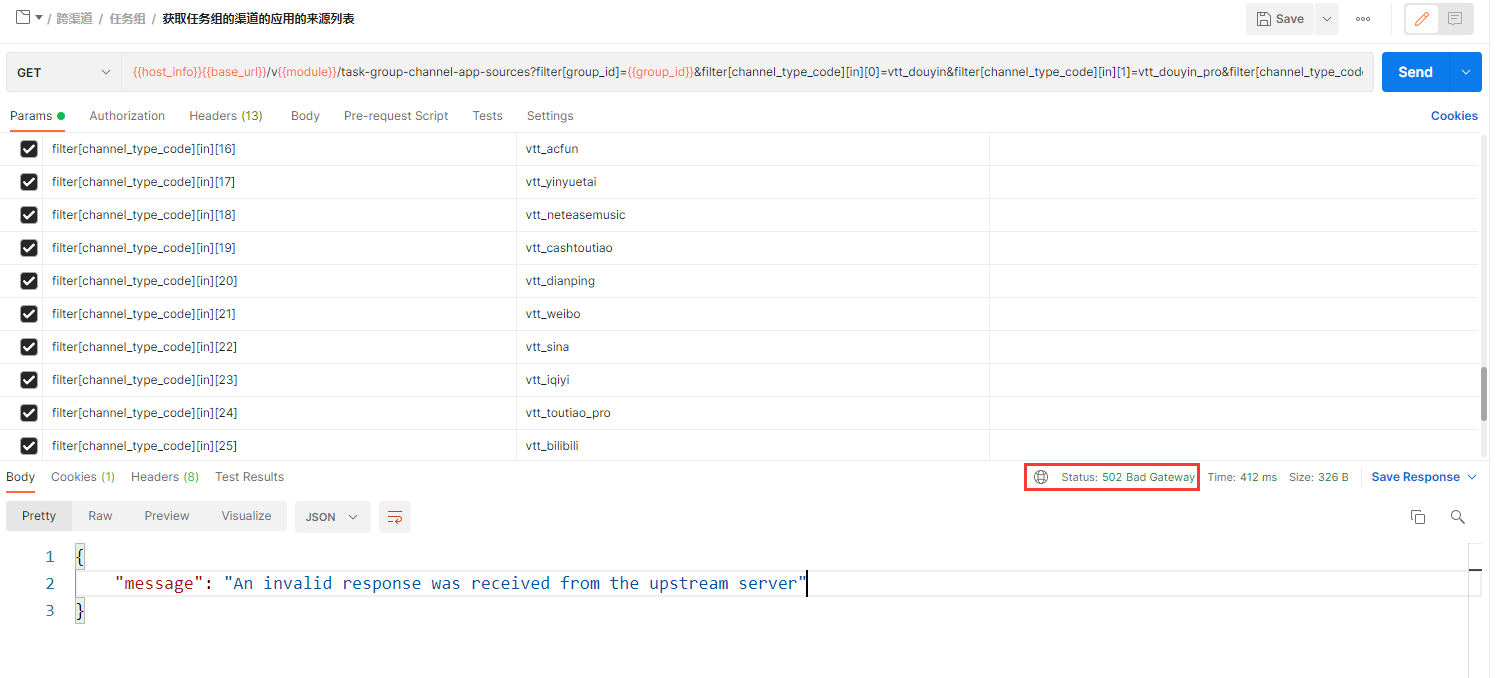Open the Authorization tab

coord(127,116)
